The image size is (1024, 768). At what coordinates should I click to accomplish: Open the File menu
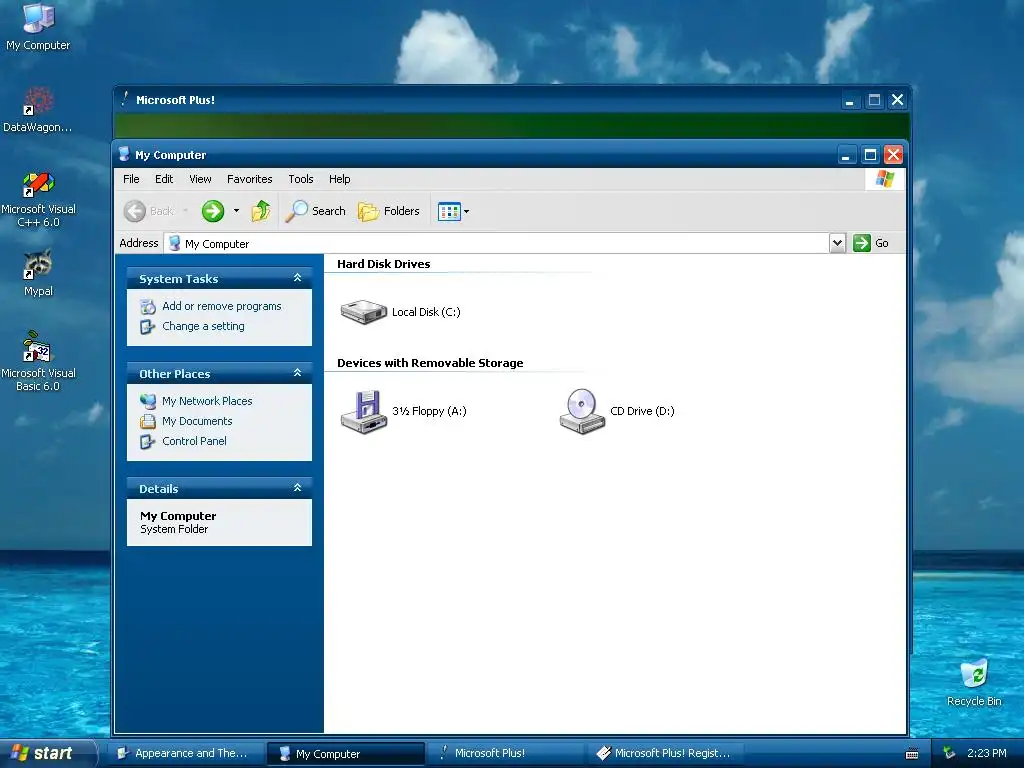[x=131, y=179]
